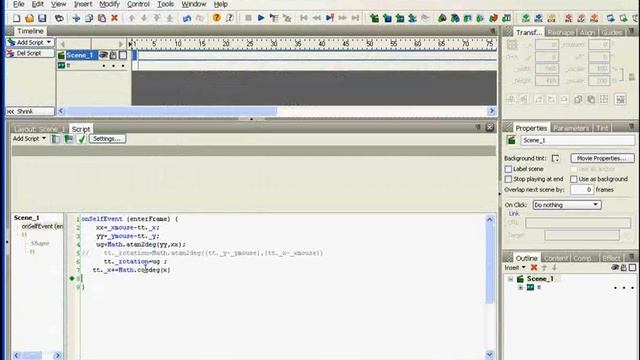Open the Add Script dropdown in Timeline
Image resolution: width=640 pixels, height=360 pixels.
point(30,42)
